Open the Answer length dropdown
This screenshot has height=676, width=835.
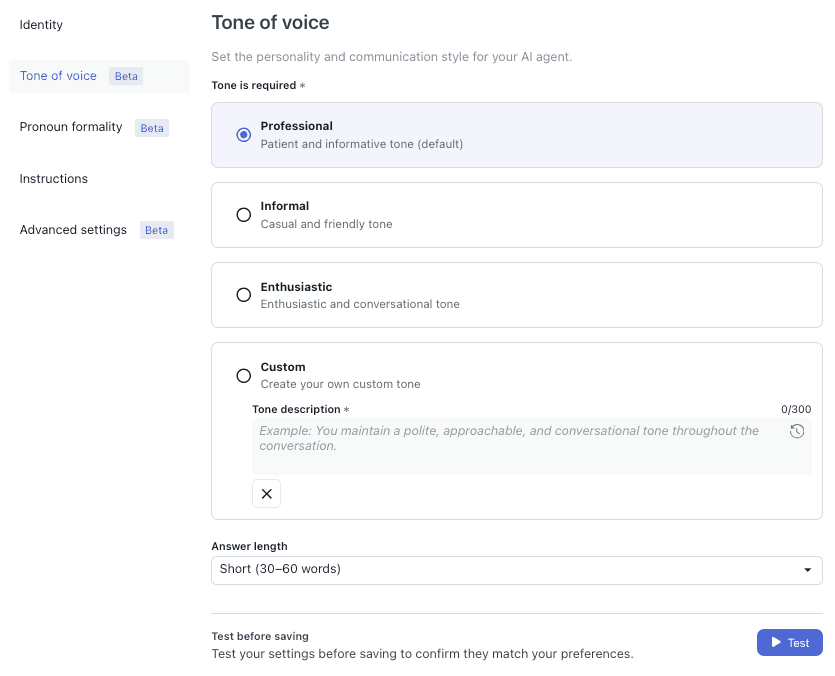tap(516, 570)
